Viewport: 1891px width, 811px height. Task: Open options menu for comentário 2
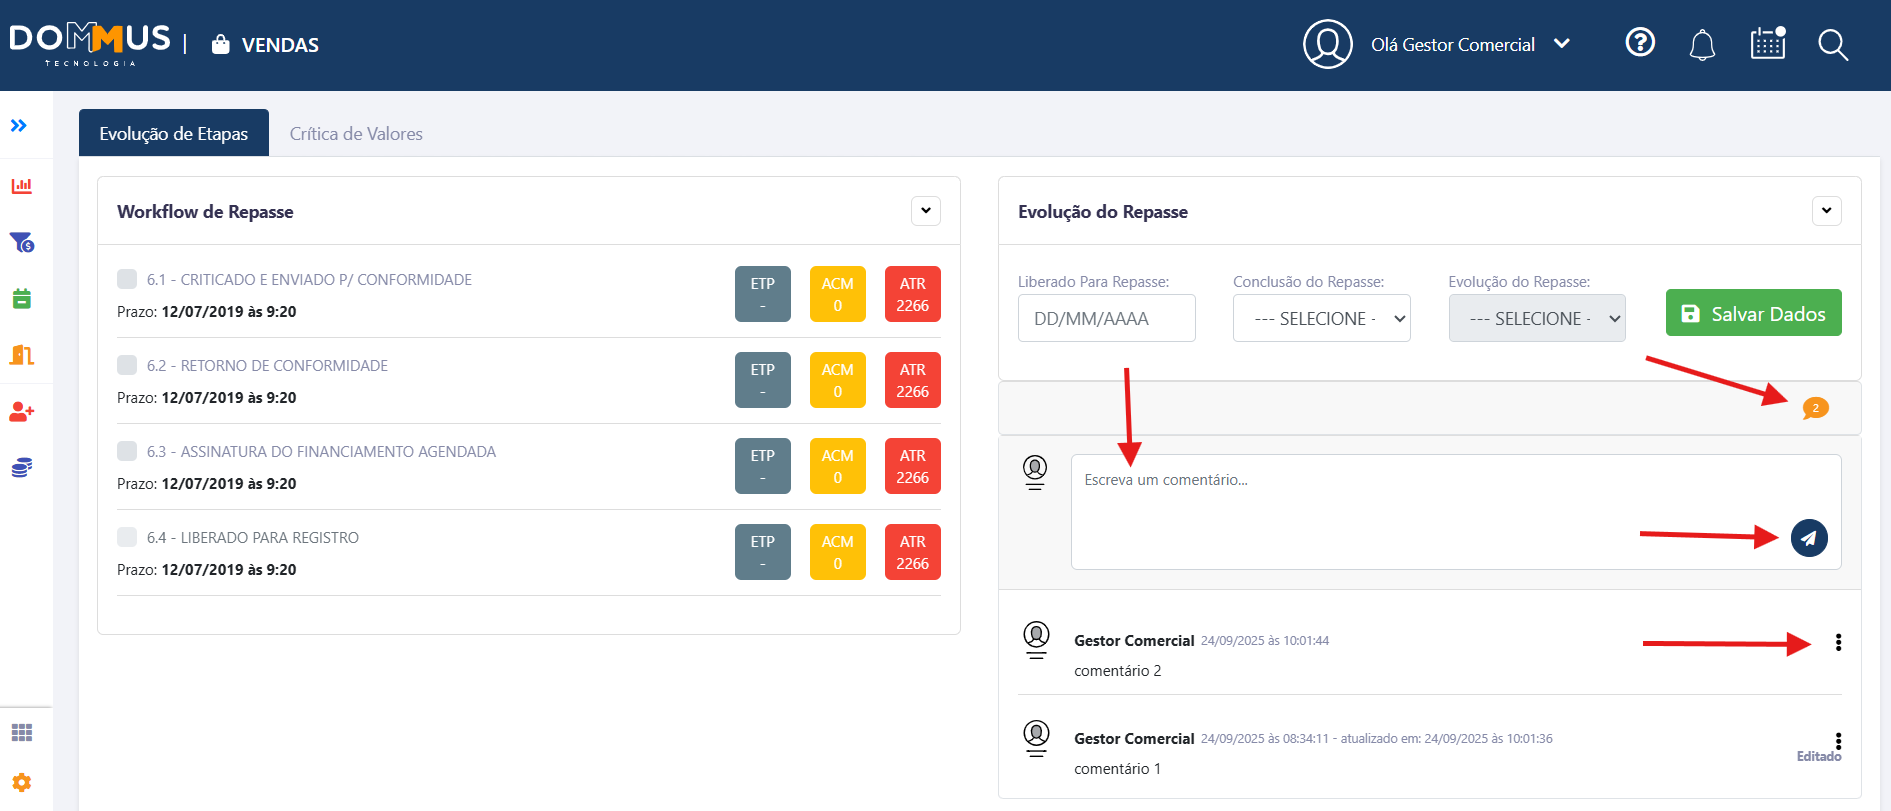click(x=1838, y=643)
